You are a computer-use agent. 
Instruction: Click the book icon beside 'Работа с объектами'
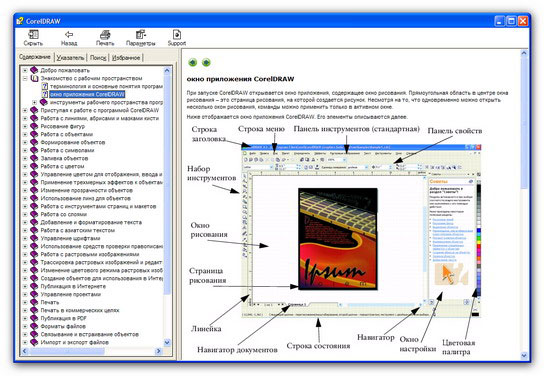point(34,134)
